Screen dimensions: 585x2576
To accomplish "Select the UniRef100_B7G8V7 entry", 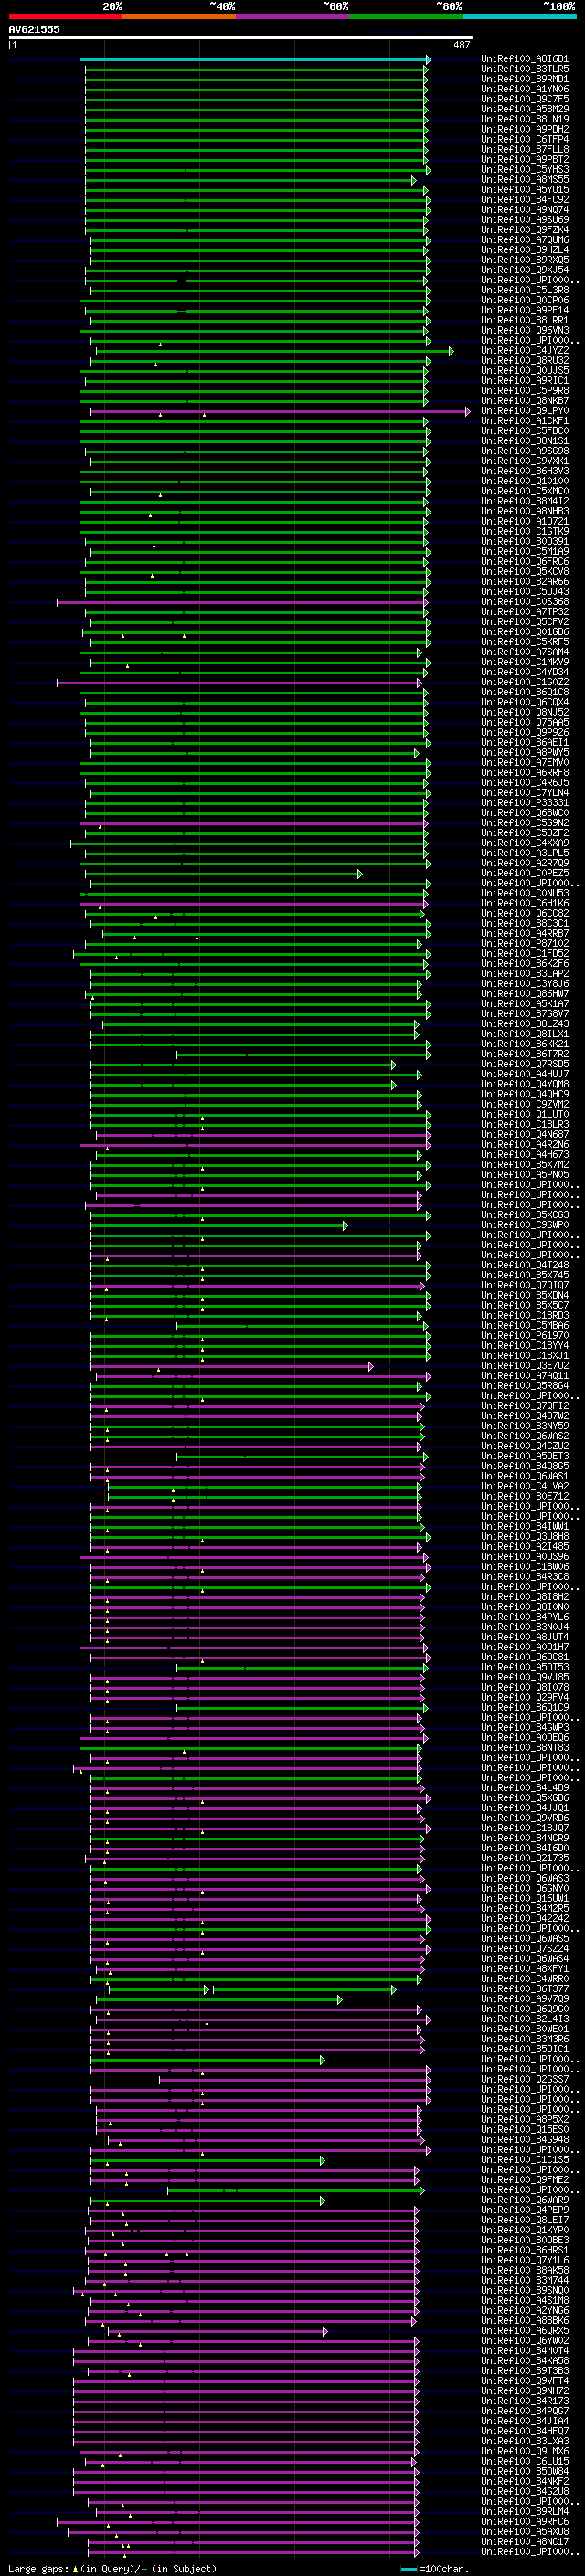I will tap(525, 1014).
